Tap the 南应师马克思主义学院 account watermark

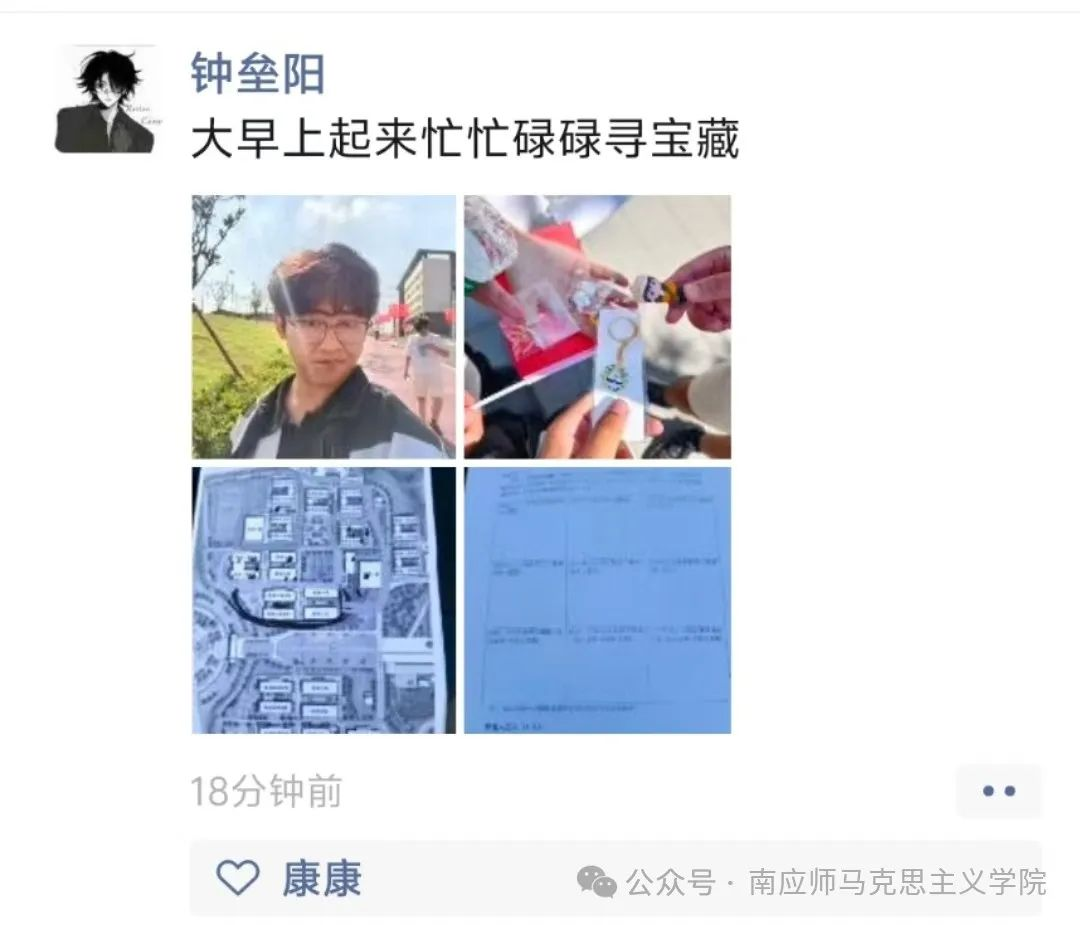[x=897, y=882]
